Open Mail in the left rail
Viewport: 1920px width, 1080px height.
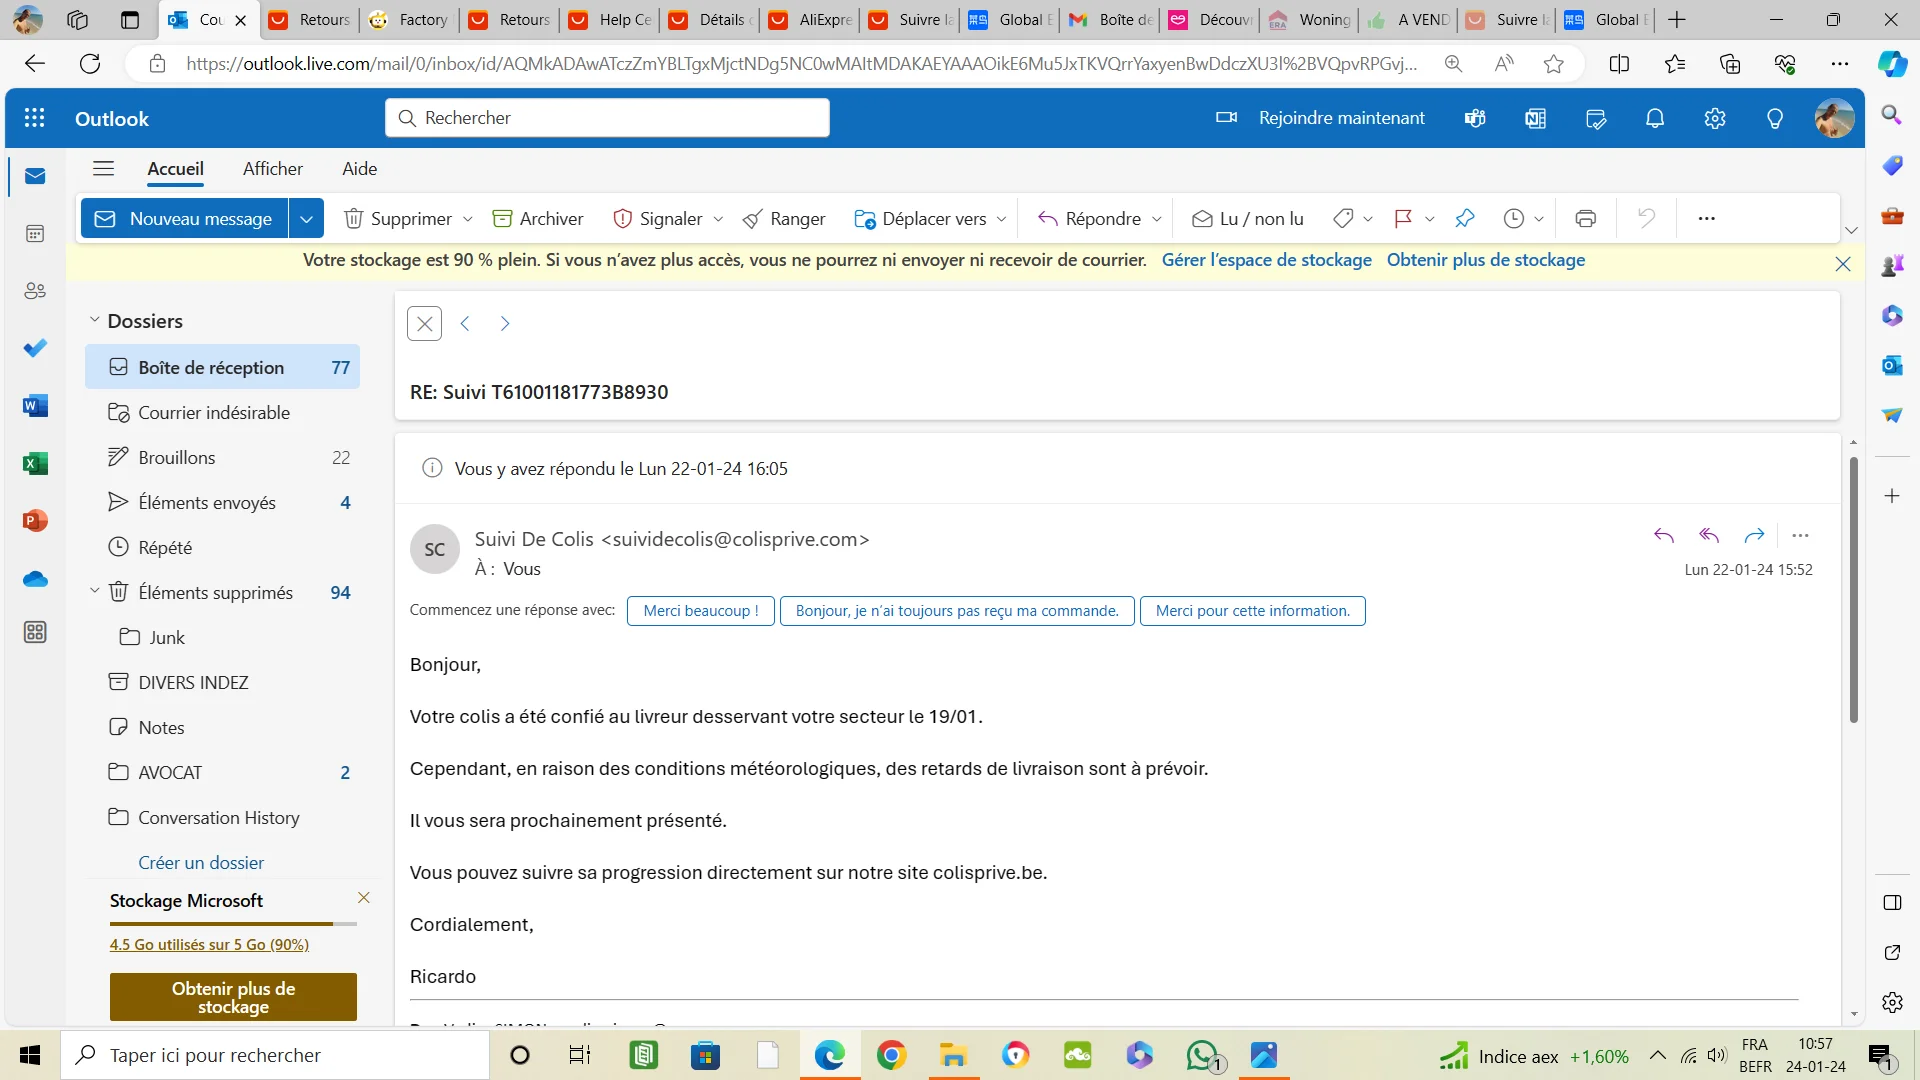pyautogui.click(x=35, y=177)
